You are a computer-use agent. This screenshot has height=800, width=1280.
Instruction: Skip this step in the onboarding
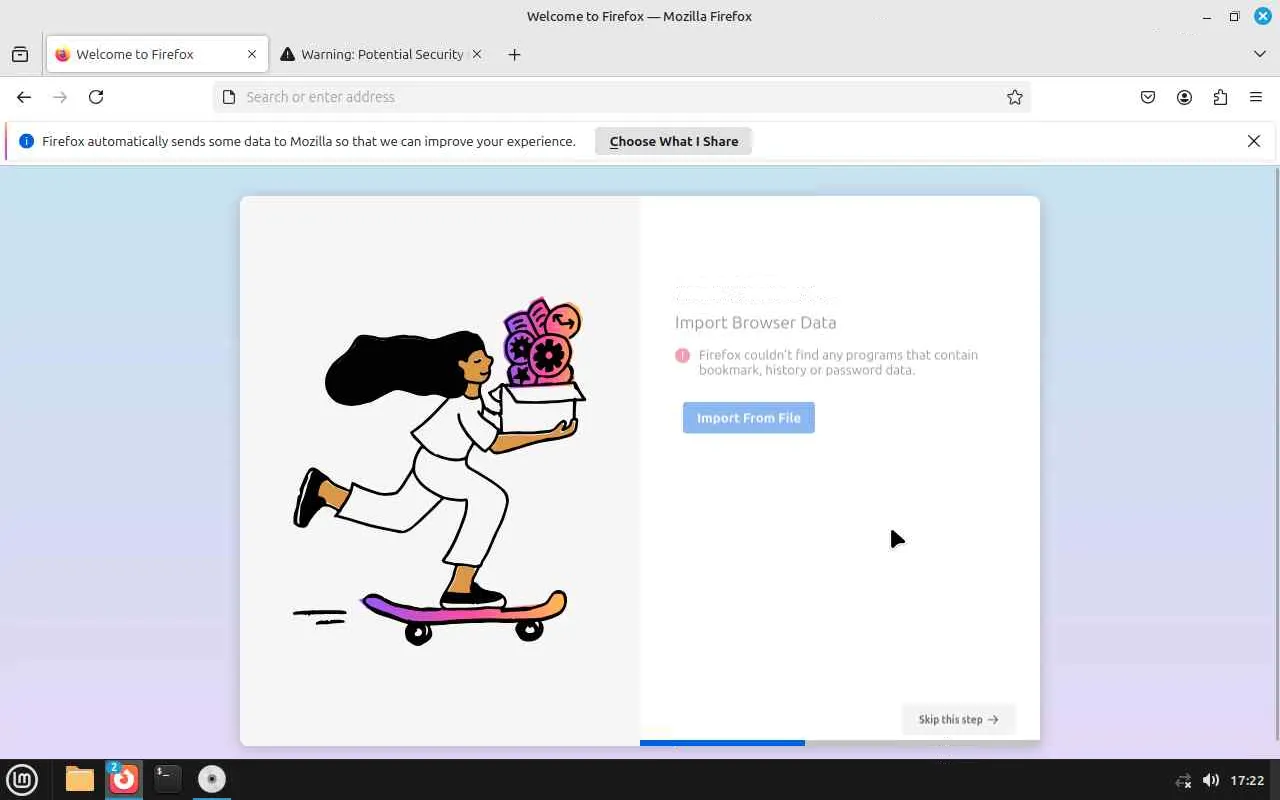[x=958, y=719]
